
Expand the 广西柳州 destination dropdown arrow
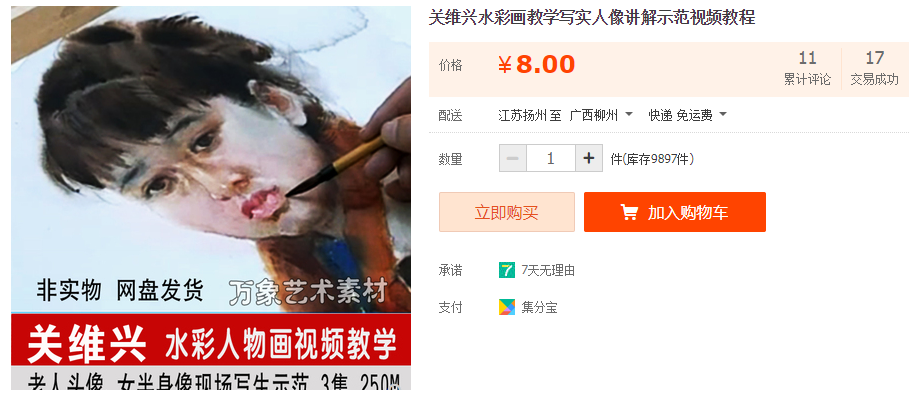click(629, 115)
